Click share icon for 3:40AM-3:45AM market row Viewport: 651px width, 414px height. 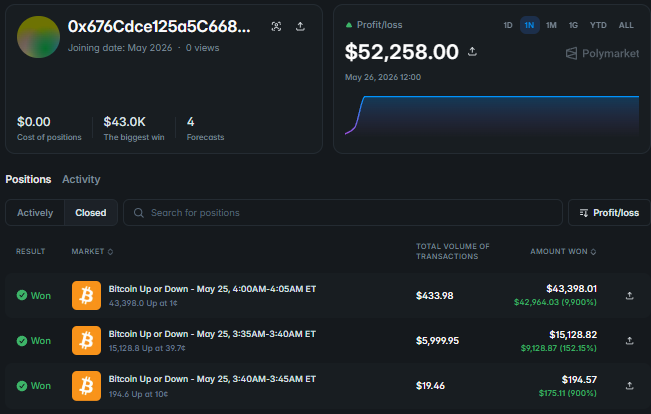[x=629, y=386]
